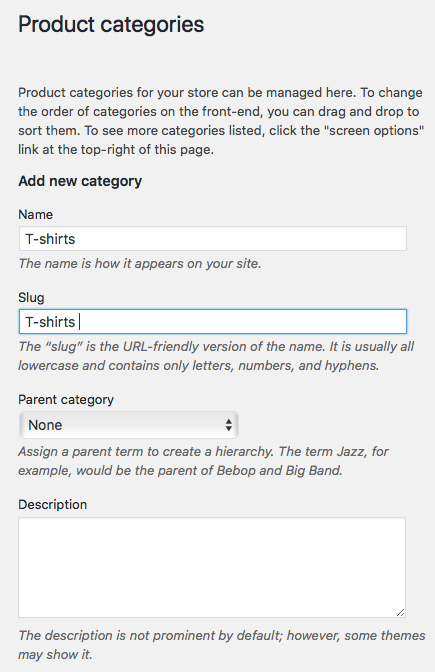The height and width of the screenshot is (672, 435).
Task: Select the "None" value in Parent category
Action: [45, 425]
